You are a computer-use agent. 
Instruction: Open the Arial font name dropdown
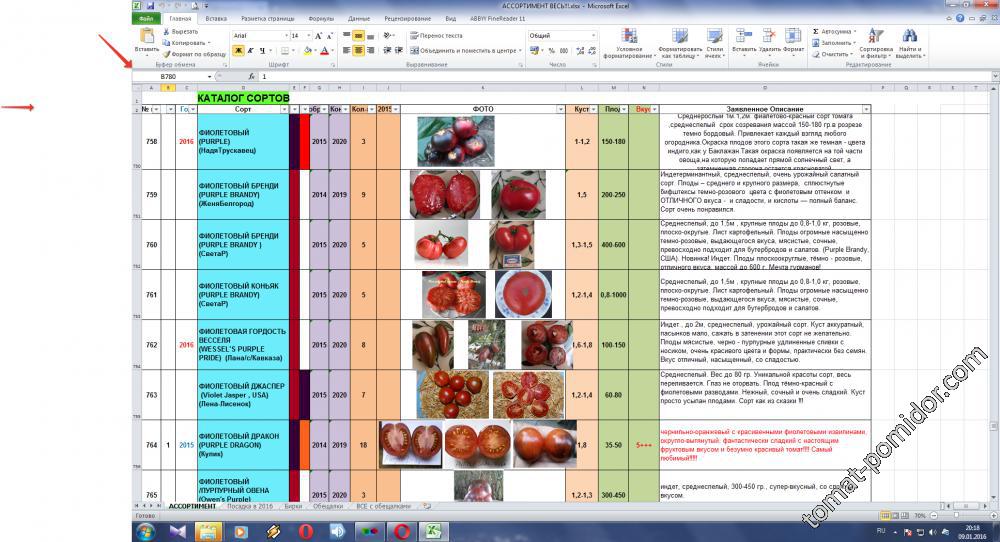(286, 36)
